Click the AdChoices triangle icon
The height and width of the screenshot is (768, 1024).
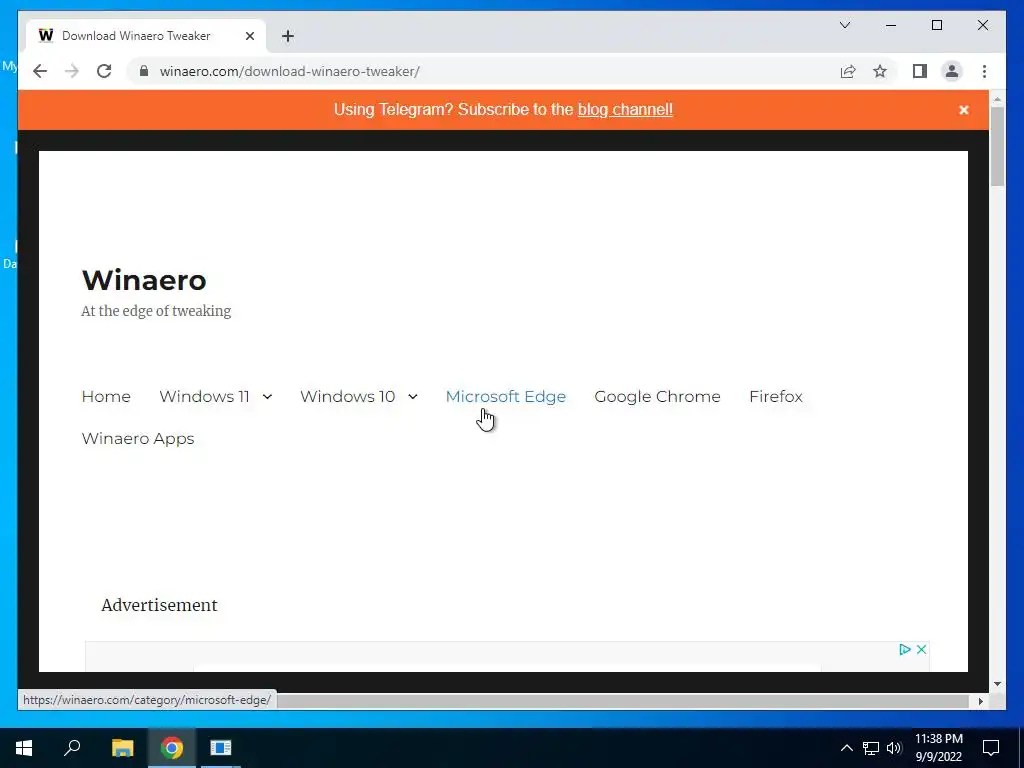(x=904, y=649)
